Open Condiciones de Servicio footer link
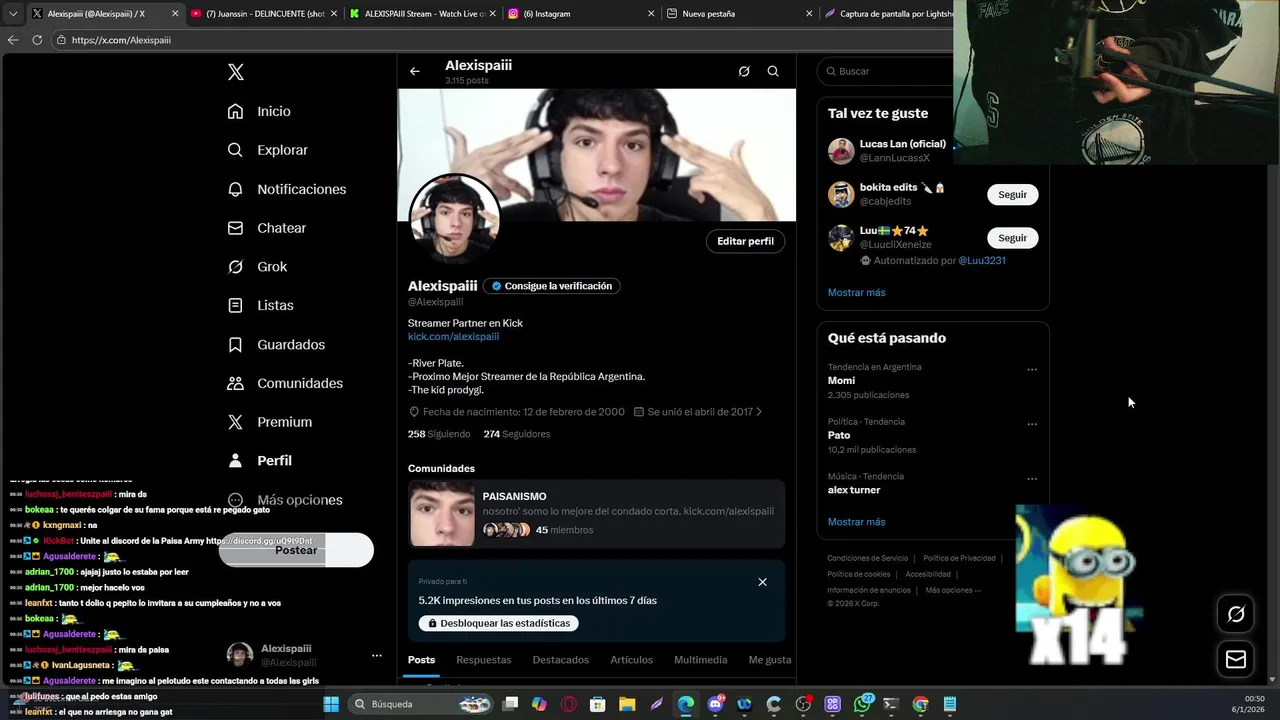 [868, 558]
